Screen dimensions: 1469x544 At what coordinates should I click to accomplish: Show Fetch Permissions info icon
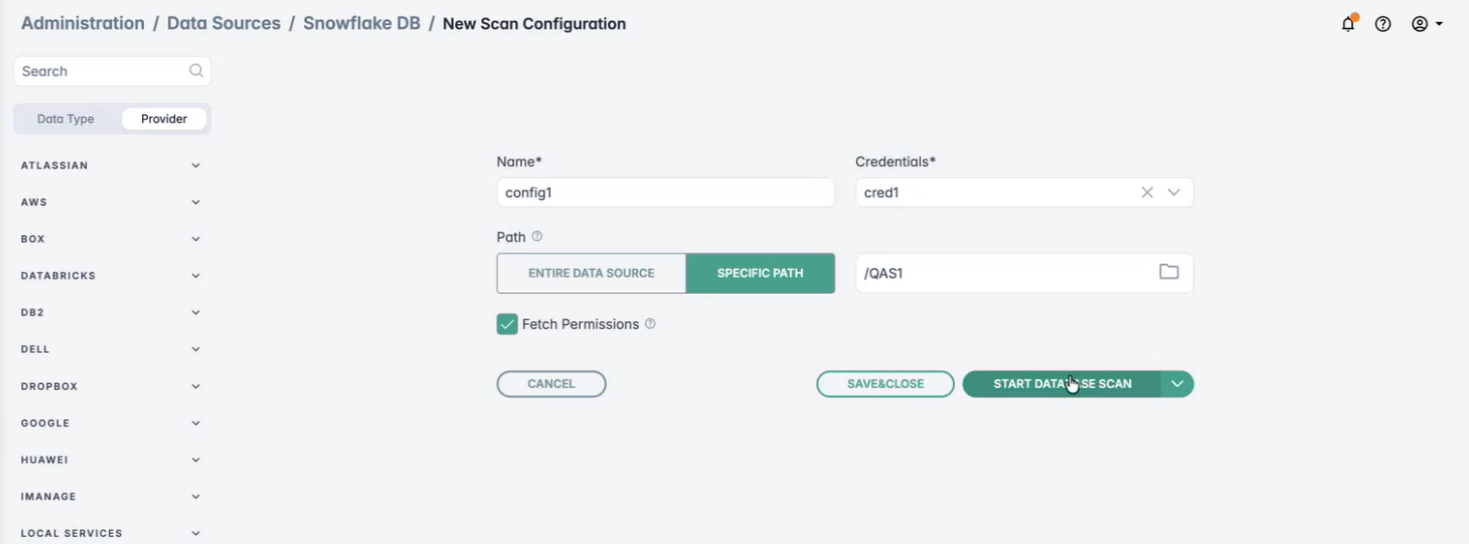coord(650,324)
